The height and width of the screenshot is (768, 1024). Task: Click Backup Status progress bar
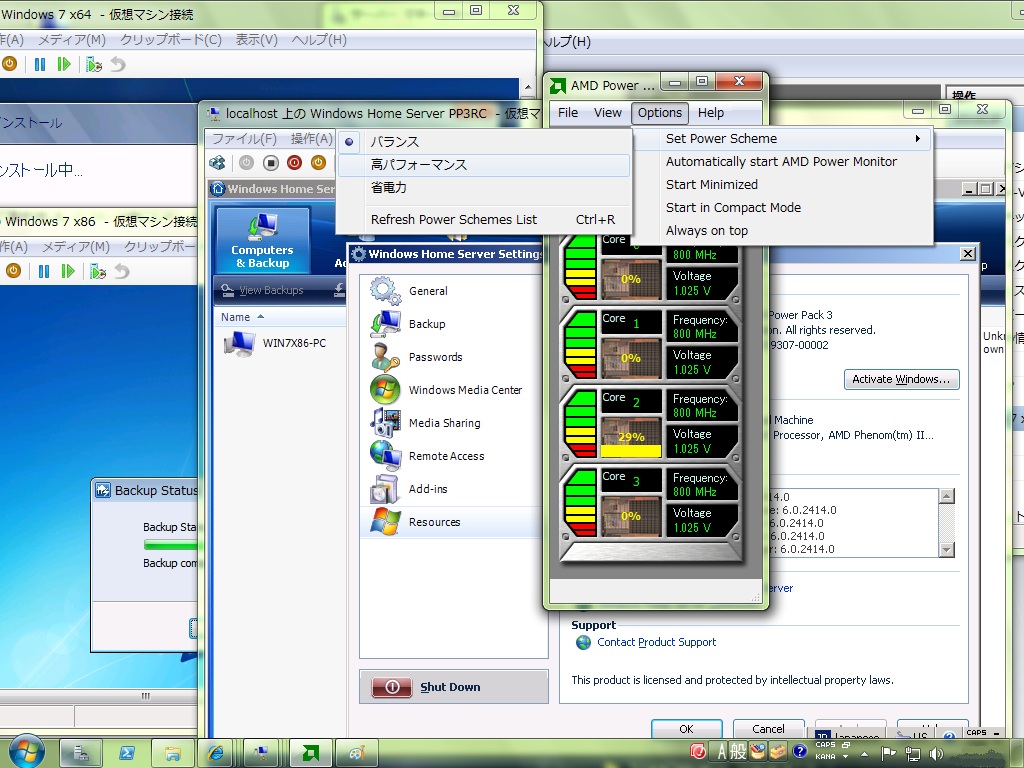171,545
